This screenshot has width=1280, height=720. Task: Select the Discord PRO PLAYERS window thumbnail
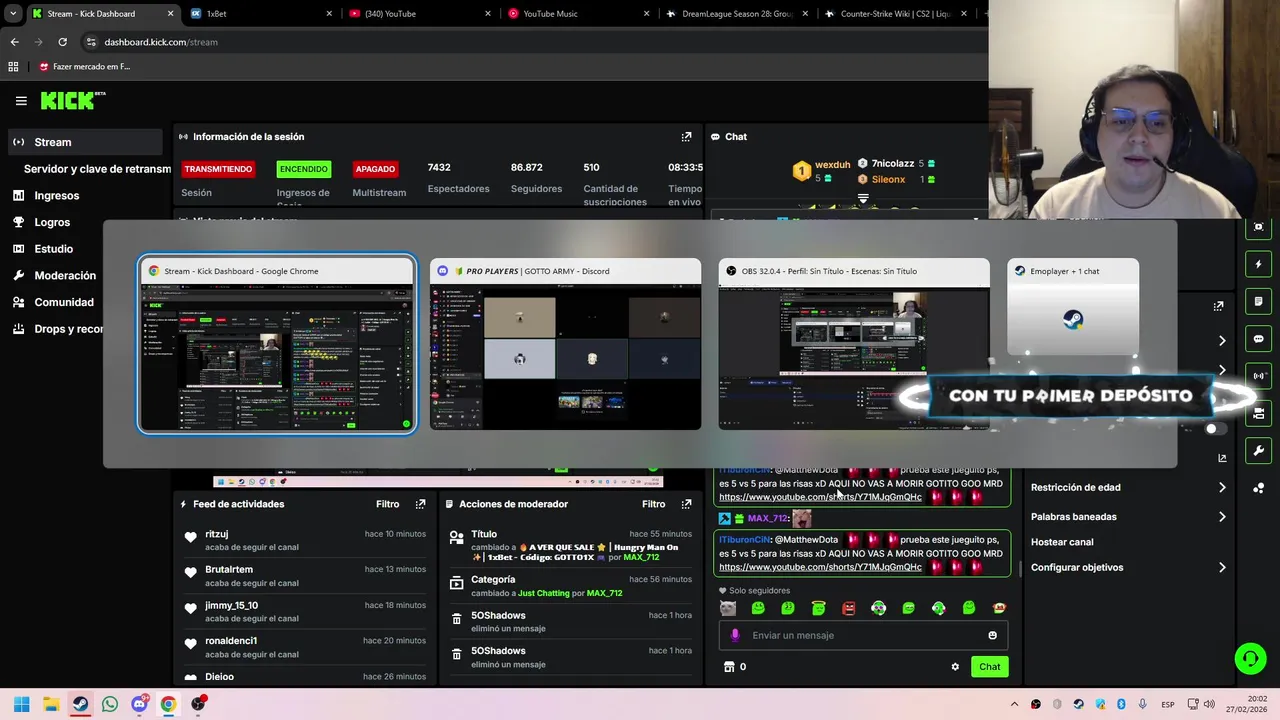(565, 344)
